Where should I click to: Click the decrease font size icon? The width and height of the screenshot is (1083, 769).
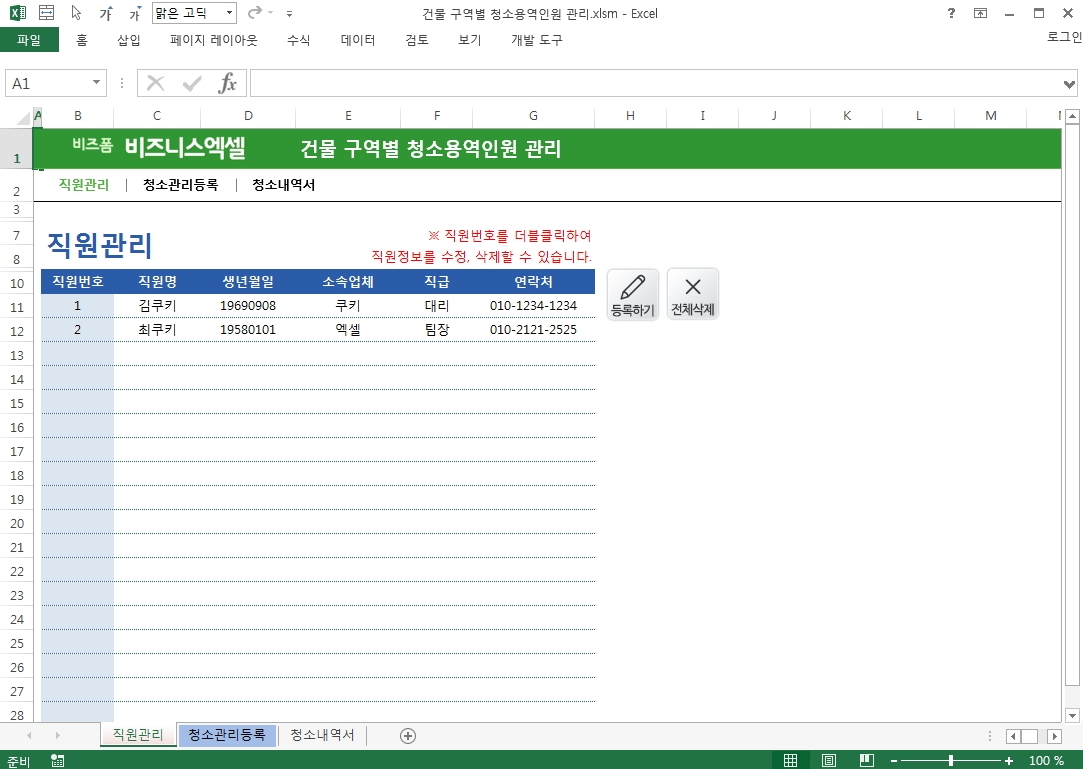coord(134,14)
